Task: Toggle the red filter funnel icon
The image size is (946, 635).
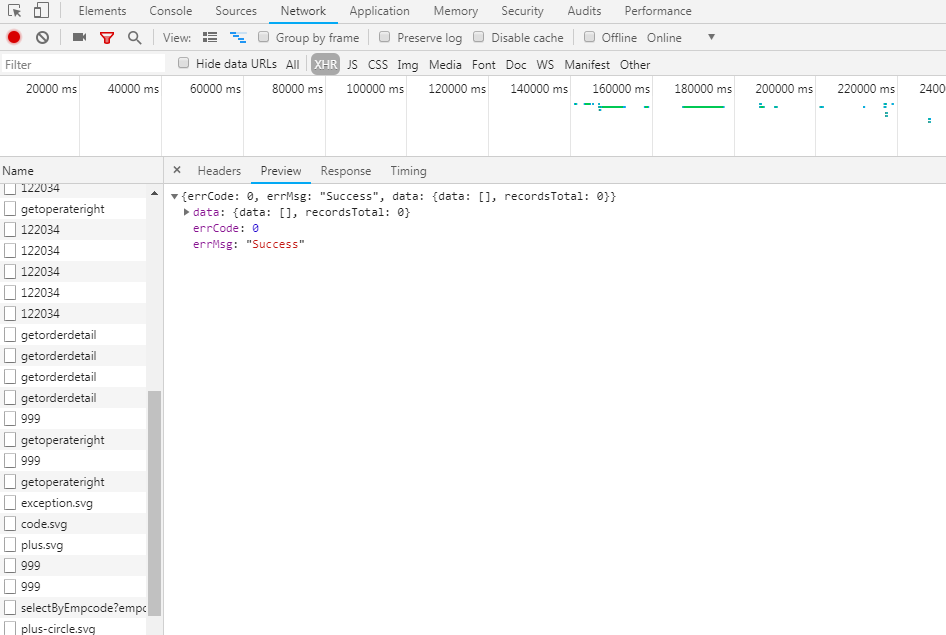Action: (x=107, y=38)
